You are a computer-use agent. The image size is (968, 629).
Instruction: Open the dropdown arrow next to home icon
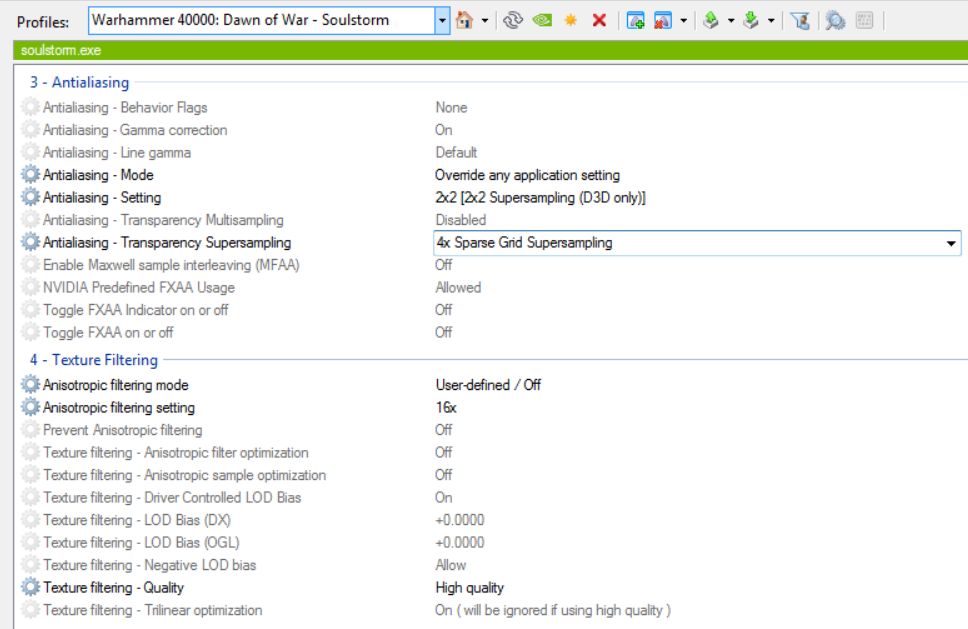pos(485,20)
